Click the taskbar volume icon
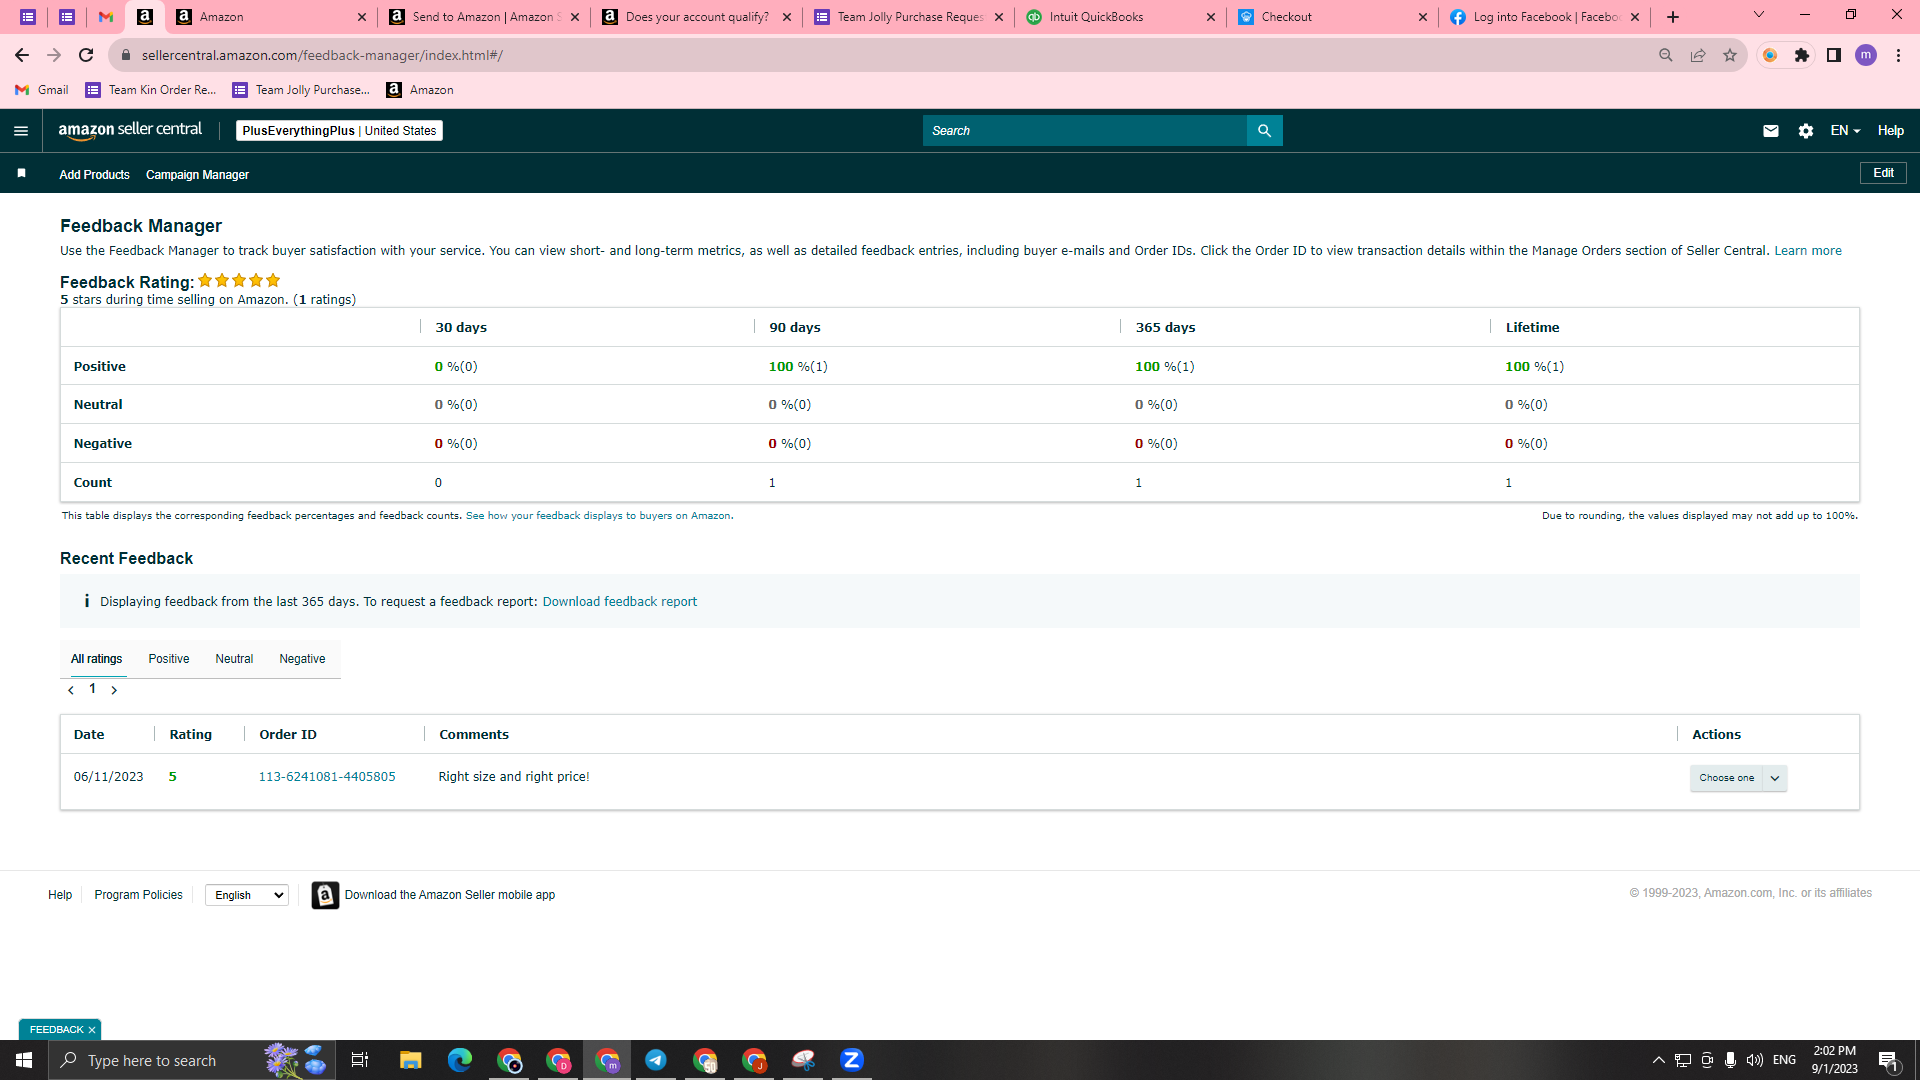Viewport: 1920px width, 1080px height. (x=1755, y=1060)
